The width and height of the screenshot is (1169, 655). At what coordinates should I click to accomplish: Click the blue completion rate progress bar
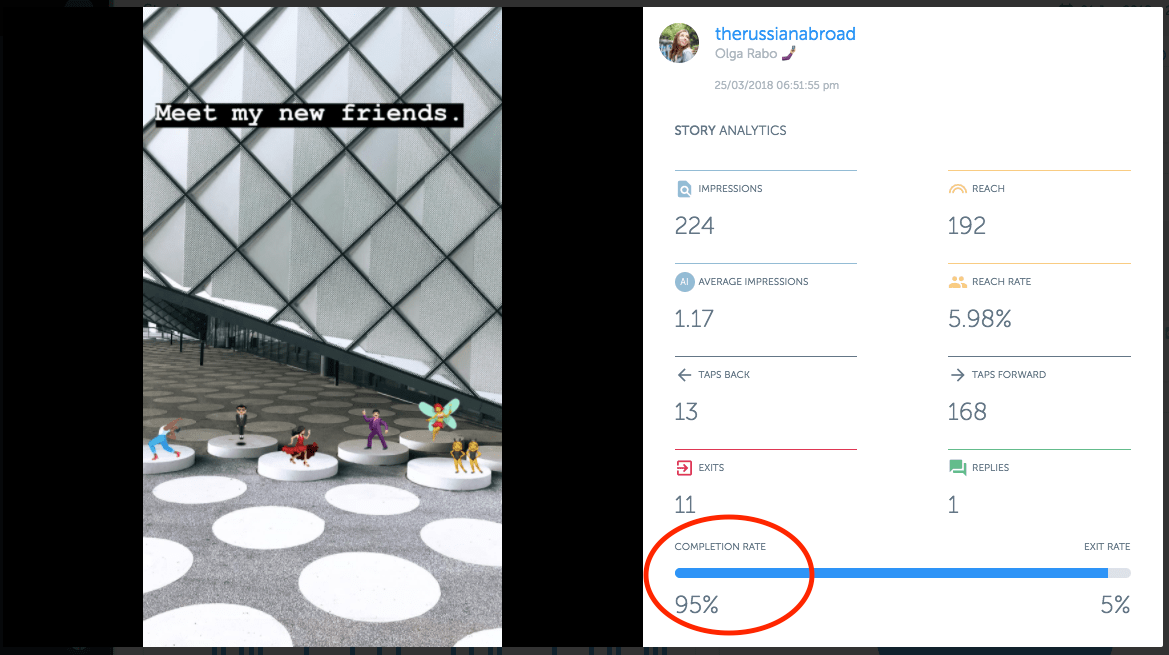(891, 573)
